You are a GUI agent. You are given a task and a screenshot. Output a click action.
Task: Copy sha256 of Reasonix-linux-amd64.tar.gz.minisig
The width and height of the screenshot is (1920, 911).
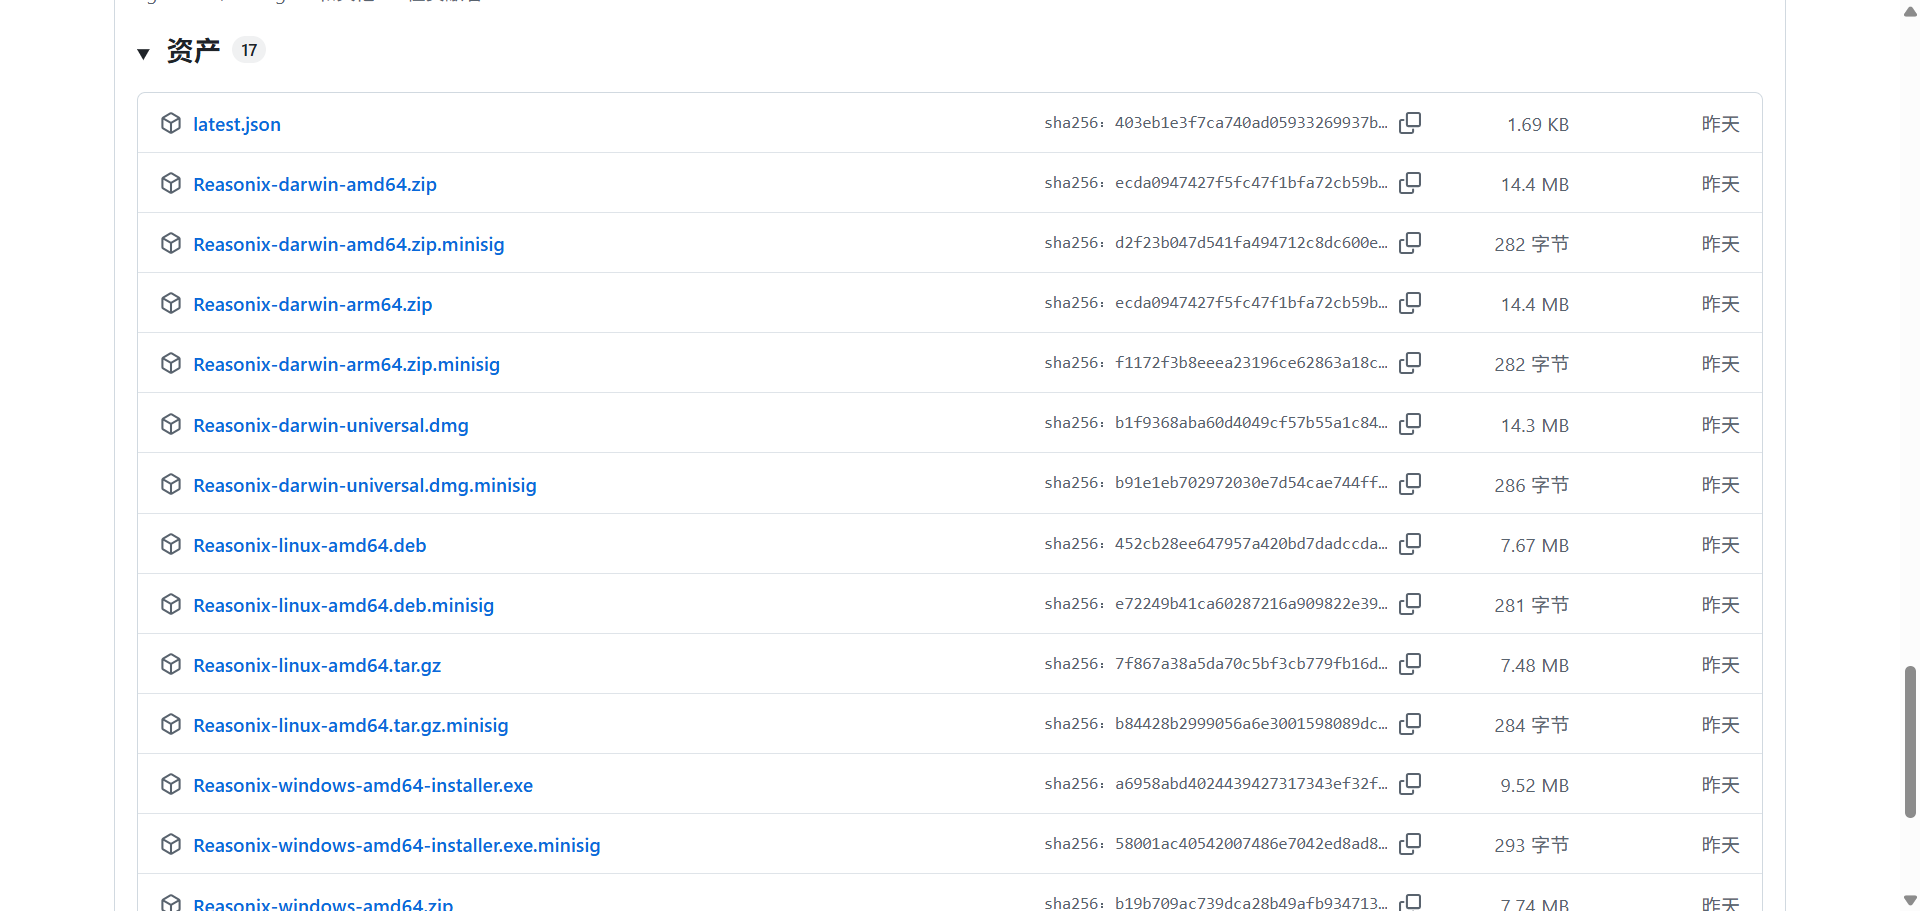[x=1410, y=724]
